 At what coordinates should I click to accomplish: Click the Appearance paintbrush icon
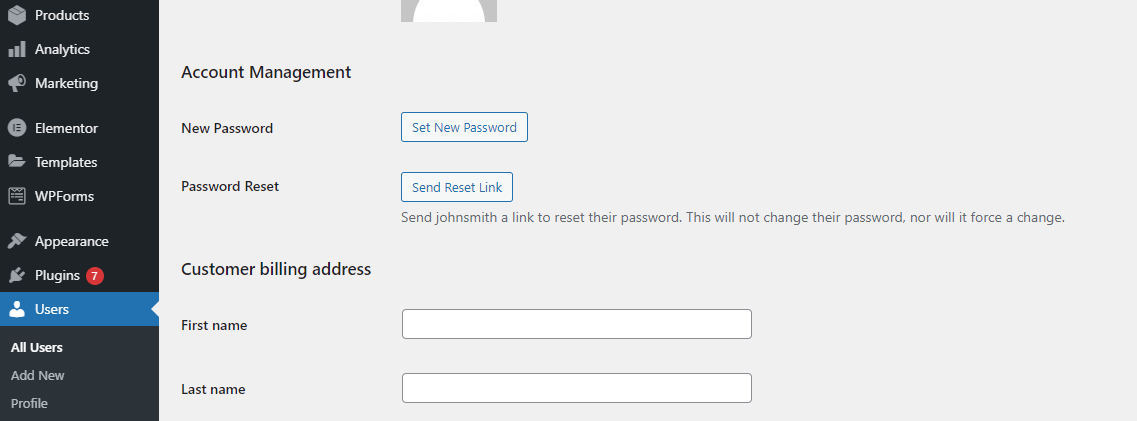[17, 241]
